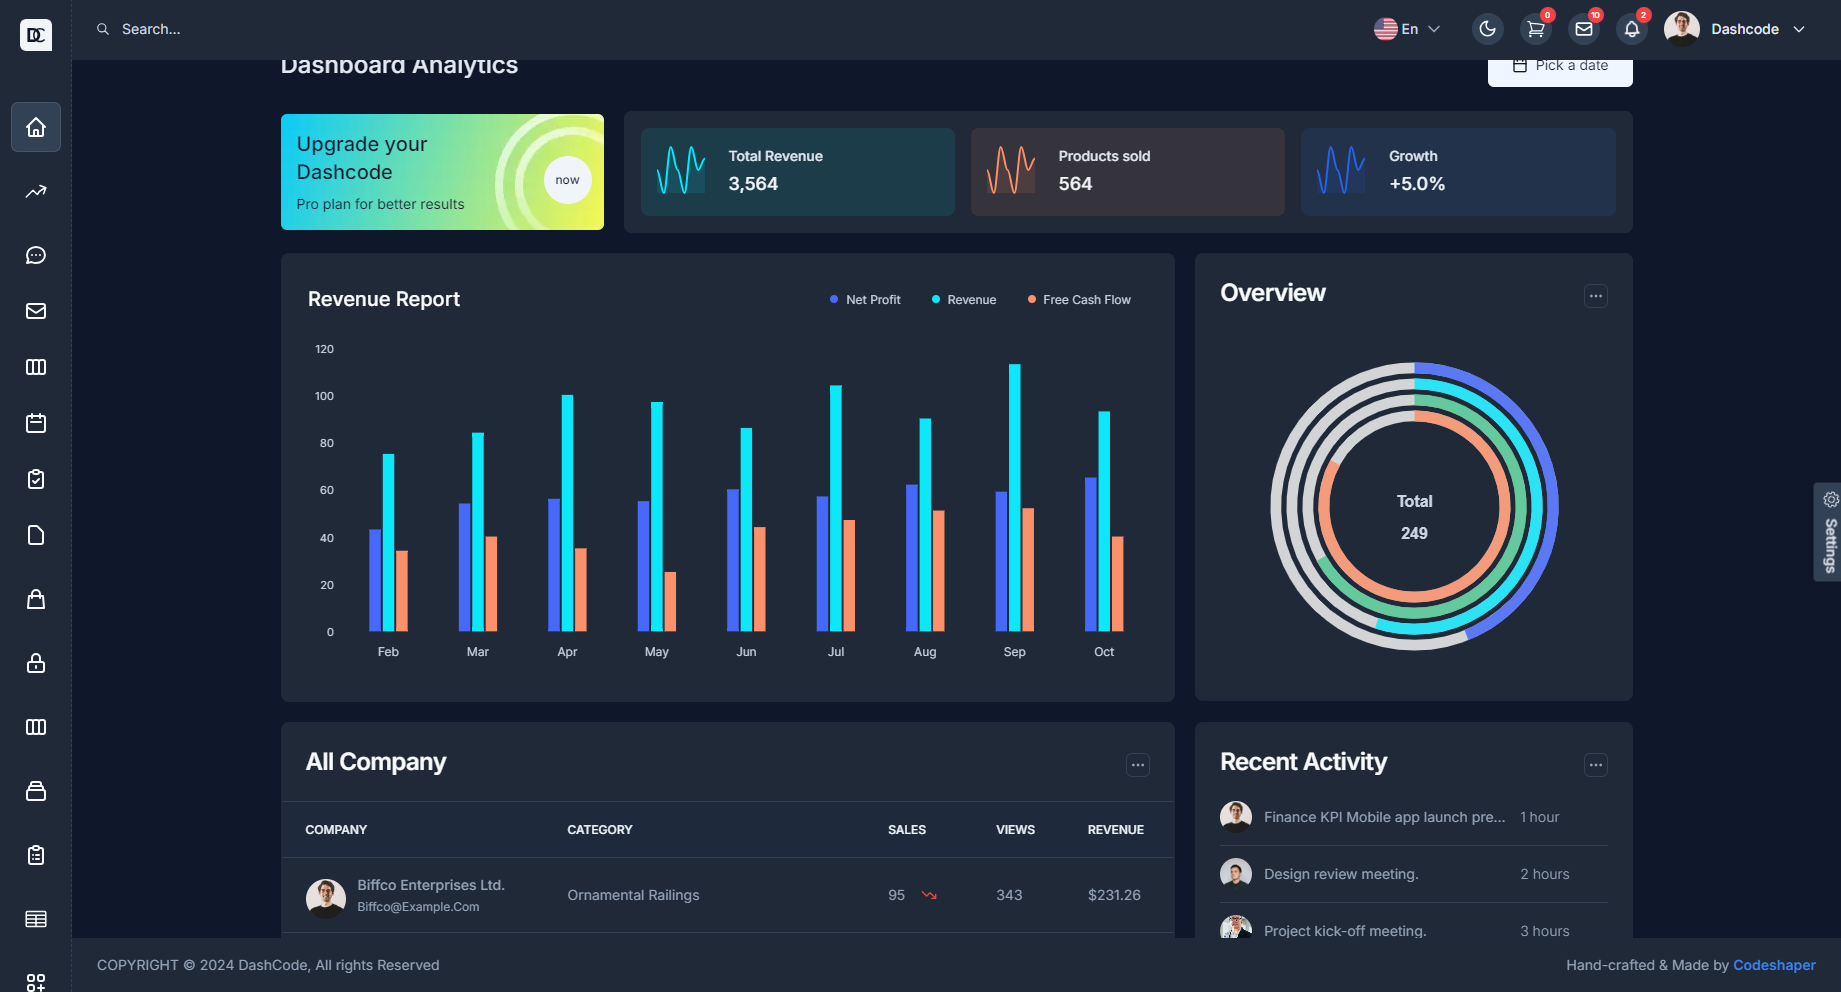Click the Total Revenue stat card
1841x992 pixels.
pos(798,172)
